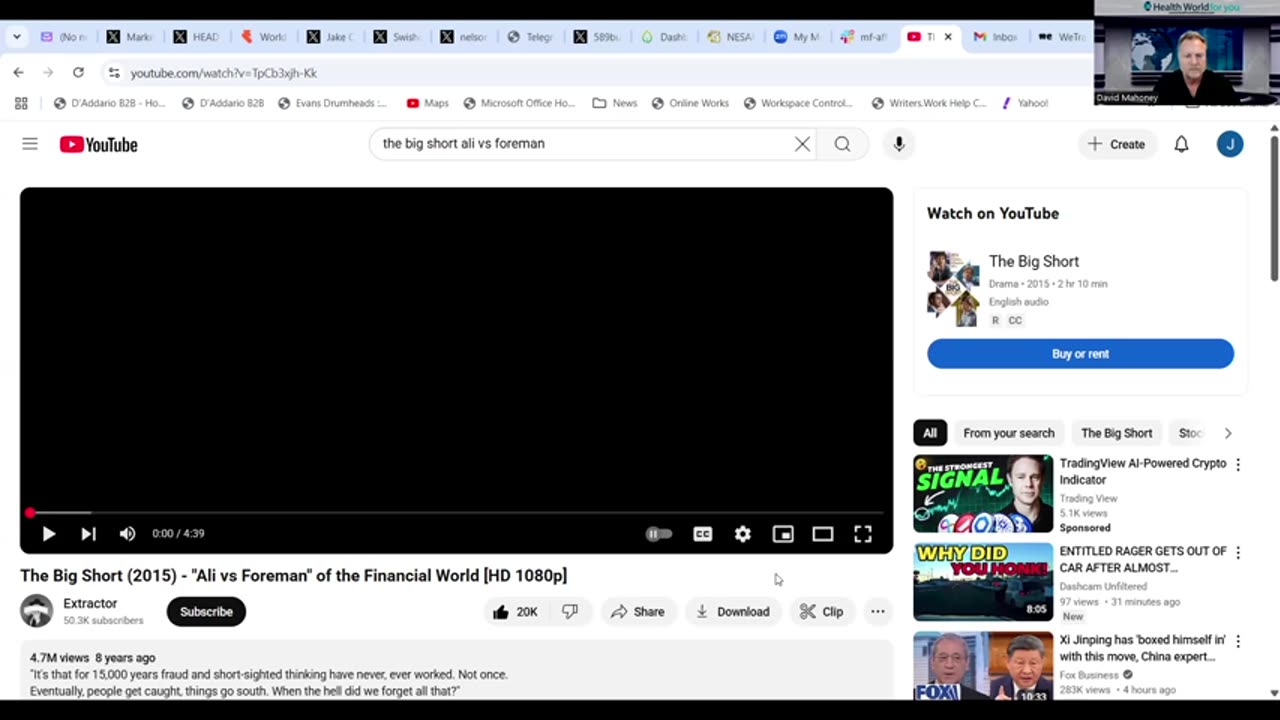Go to the YouTube home logo
This screenshot has width=1280, height=720.
98,144
